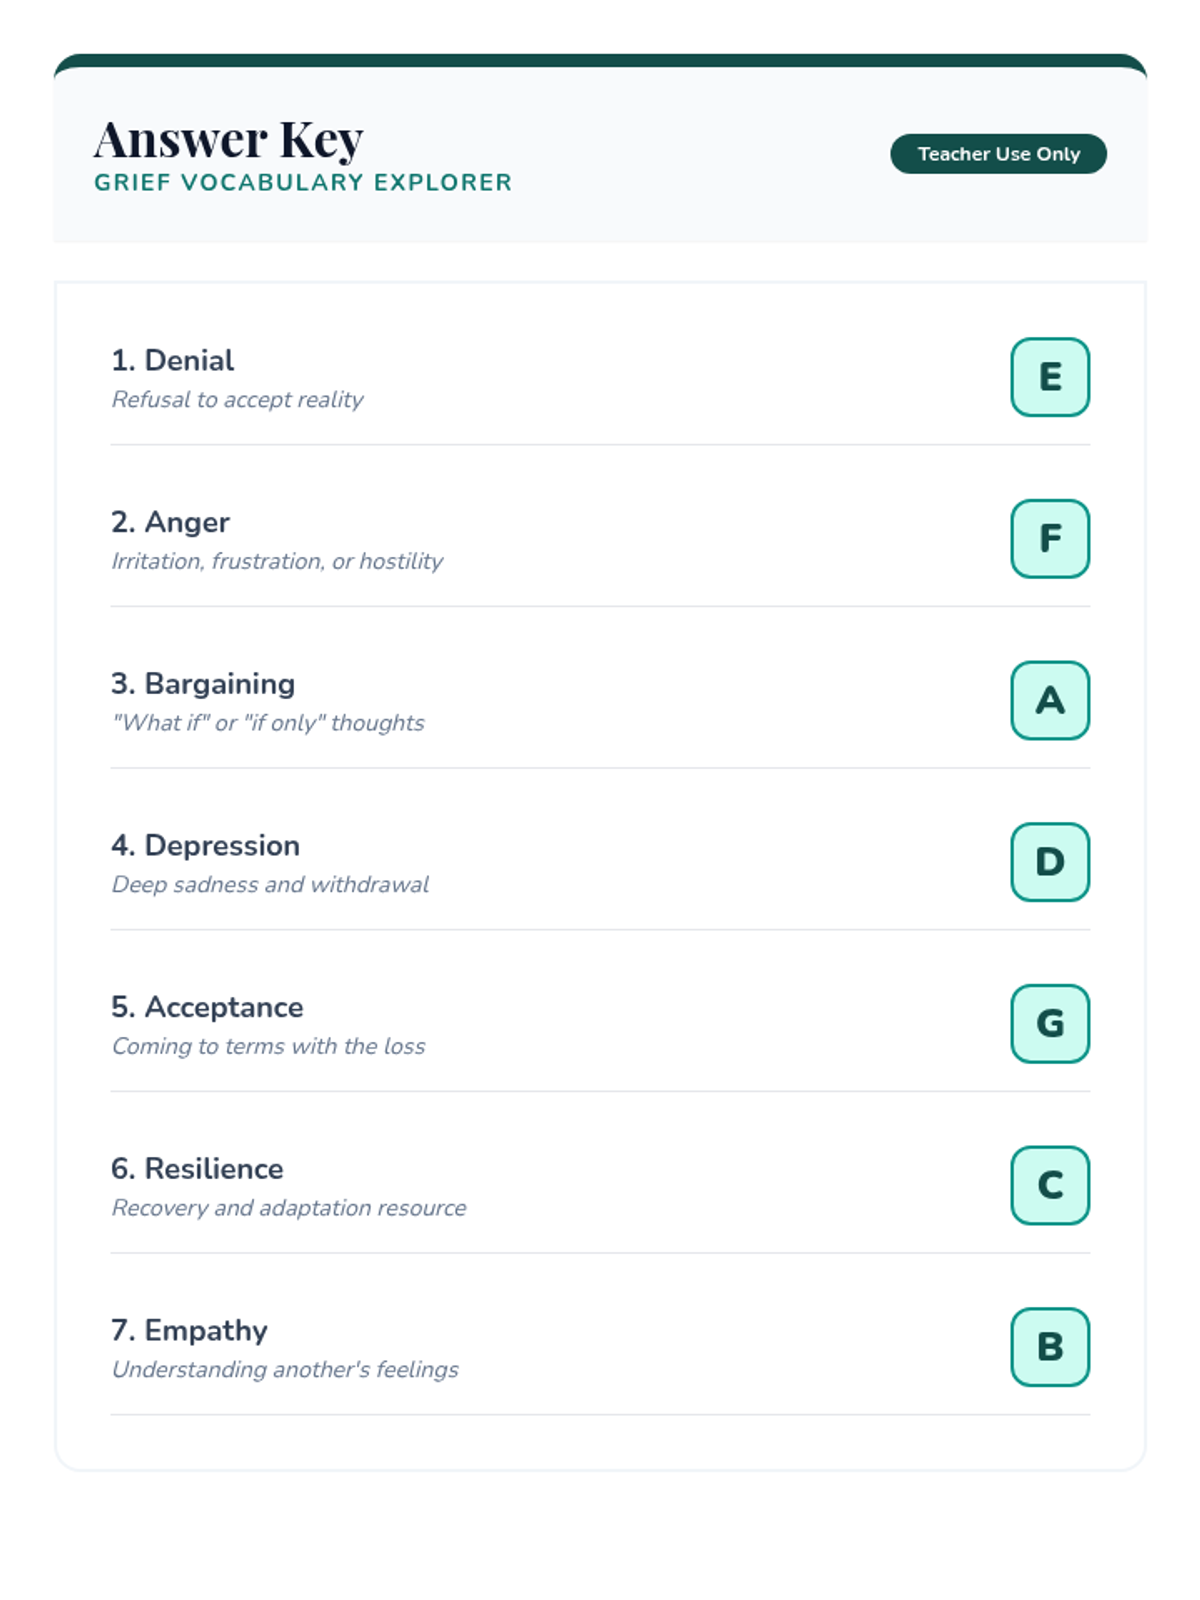Select the term 6. Resilience
Screen dimensions: 1200x1600
tap(197, 1169)
